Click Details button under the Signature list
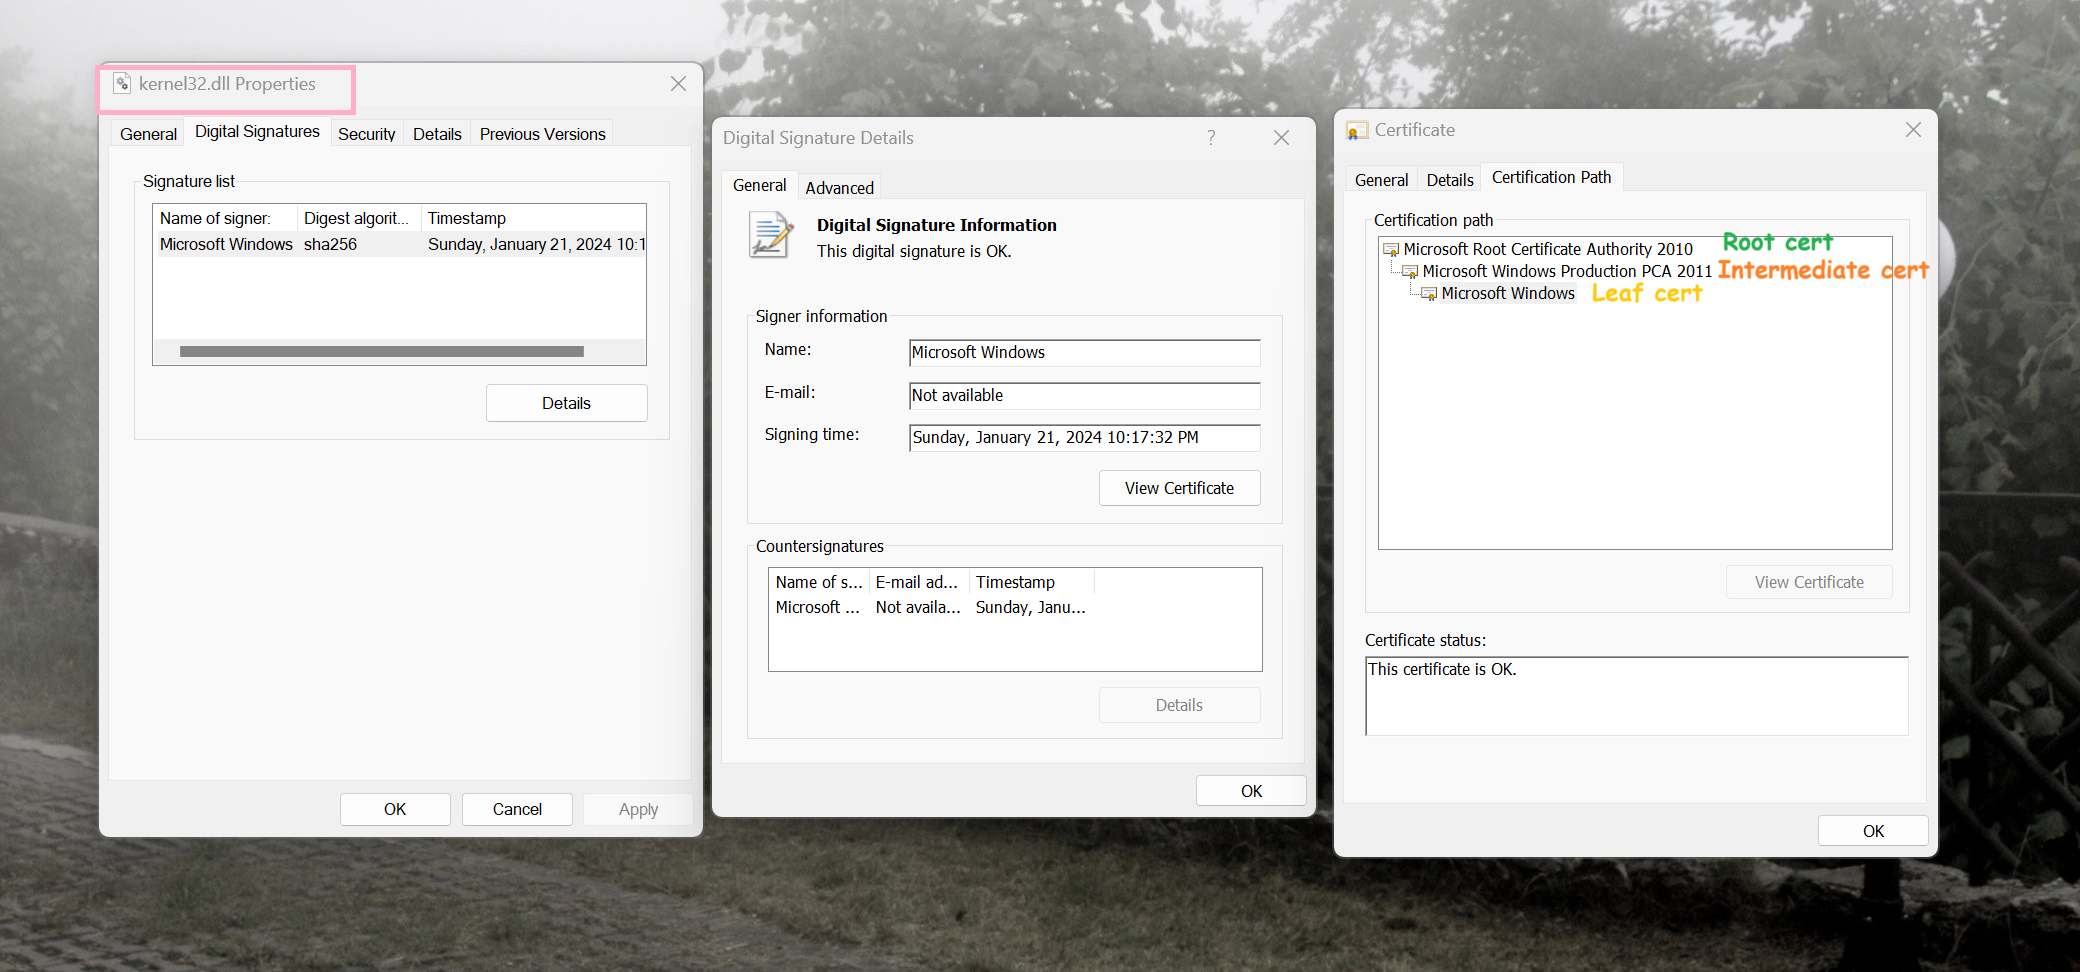The width and height of the screenshot is (2080, 972). click(x=566, y=403)
